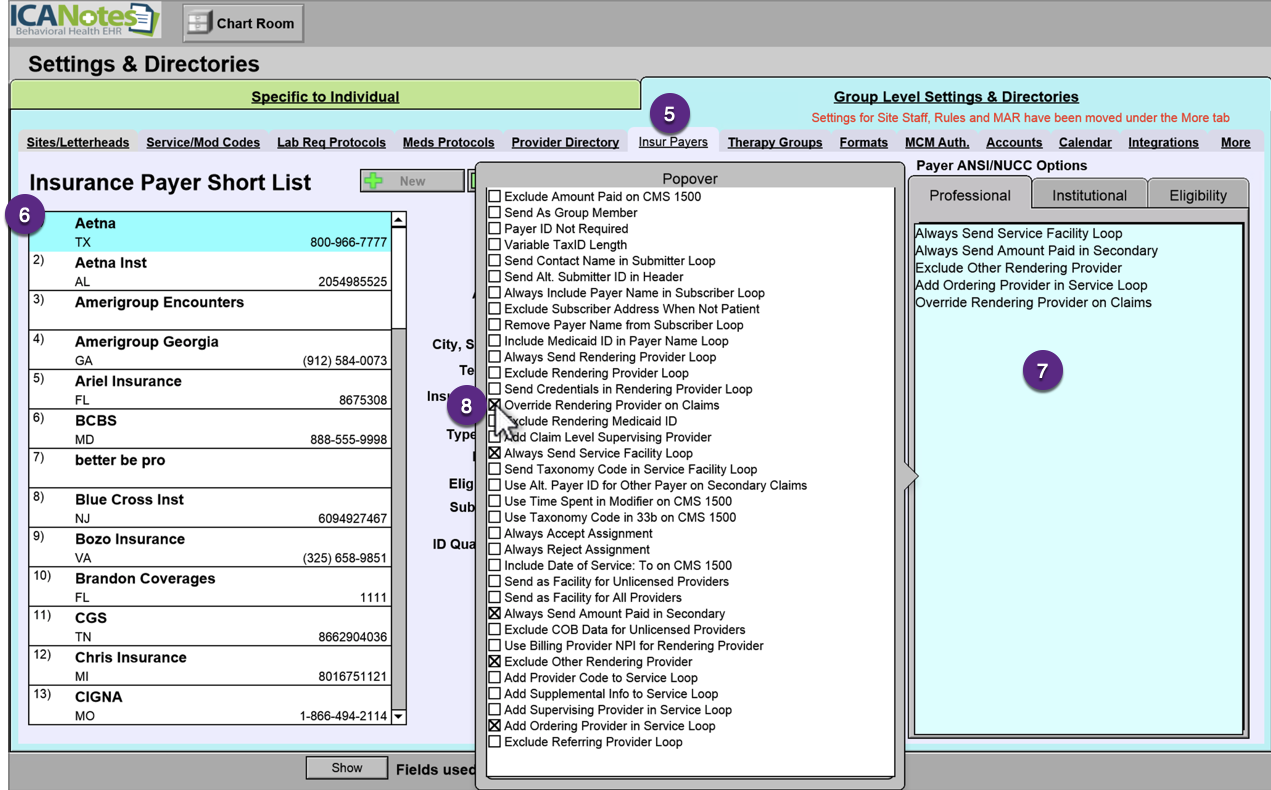Image resolution: width=1271 pixels, height=790 pixels.
Task: Click the ICANotes logo
Action: click(x=85, y=21)
